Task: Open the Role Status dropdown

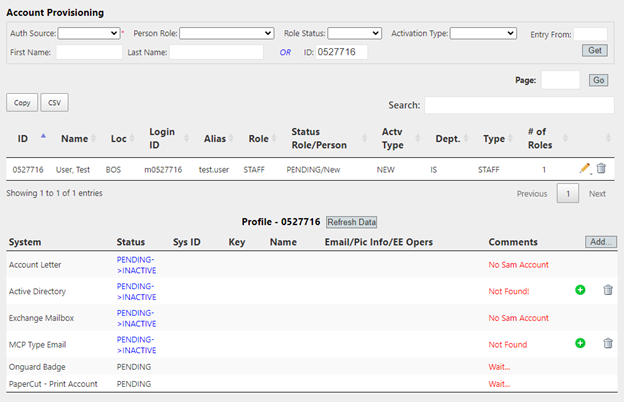Action: coord(354,33)
